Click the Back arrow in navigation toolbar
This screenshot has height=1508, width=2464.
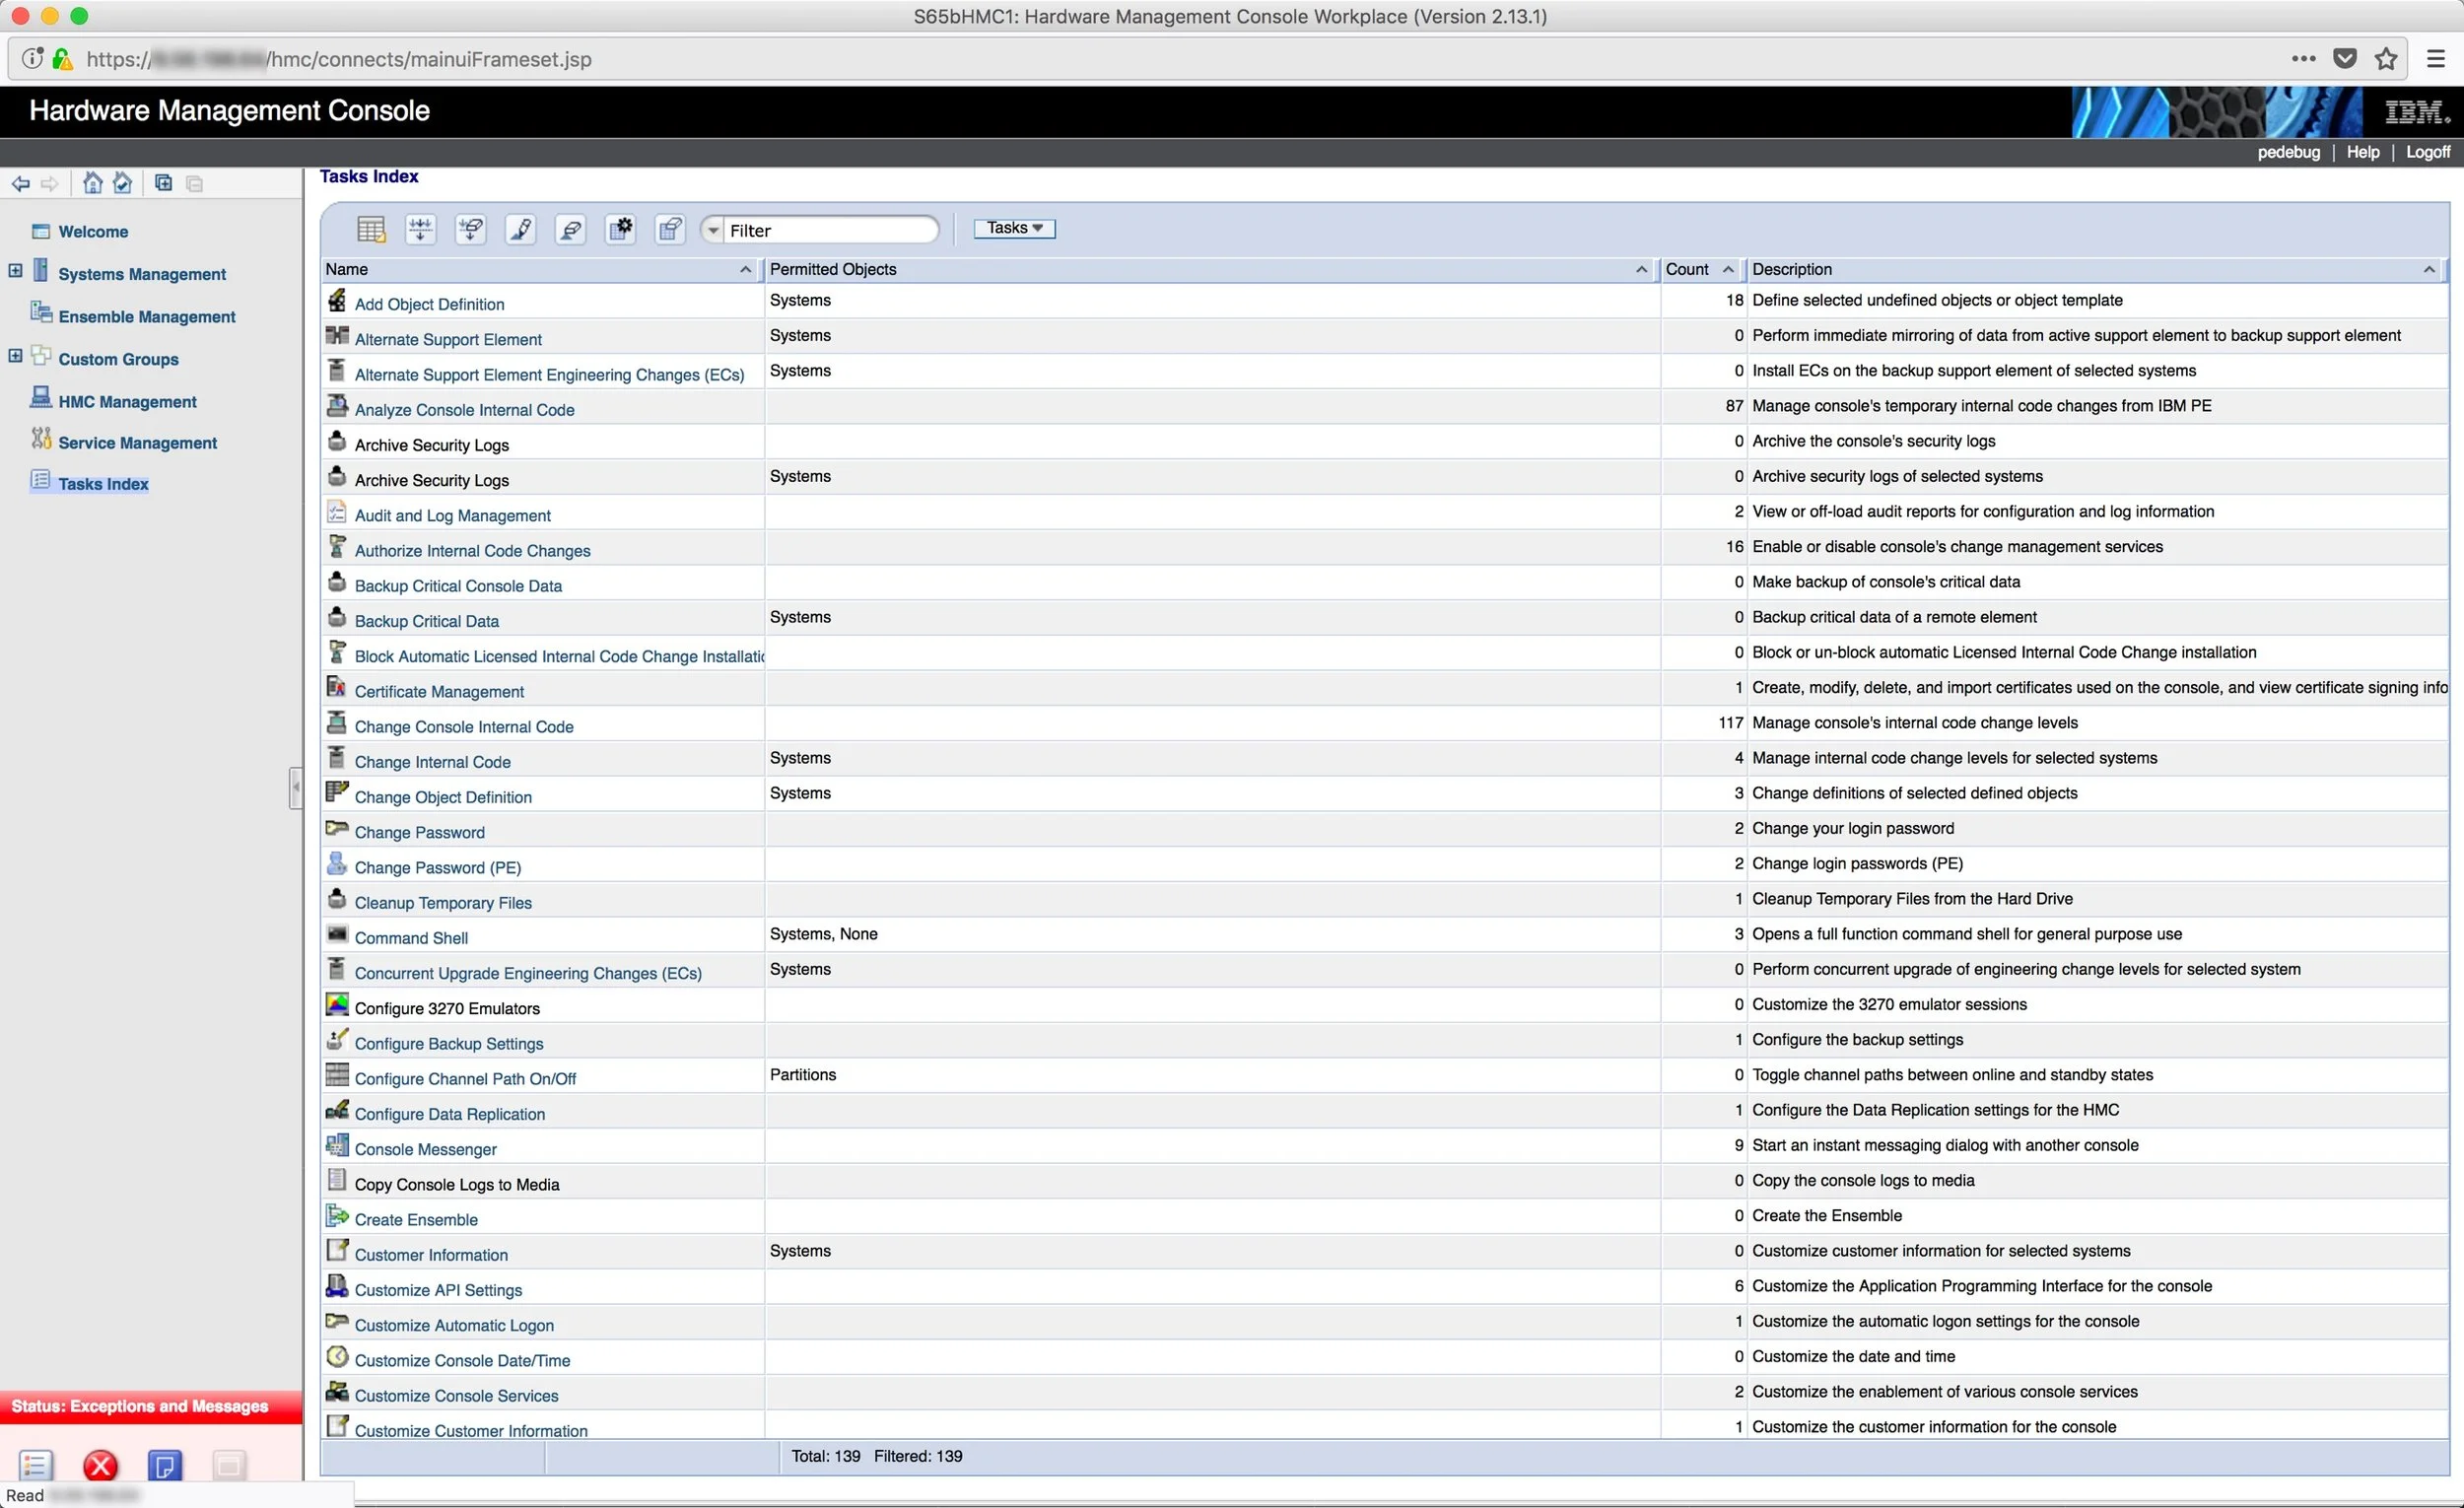tap(20, 184)
